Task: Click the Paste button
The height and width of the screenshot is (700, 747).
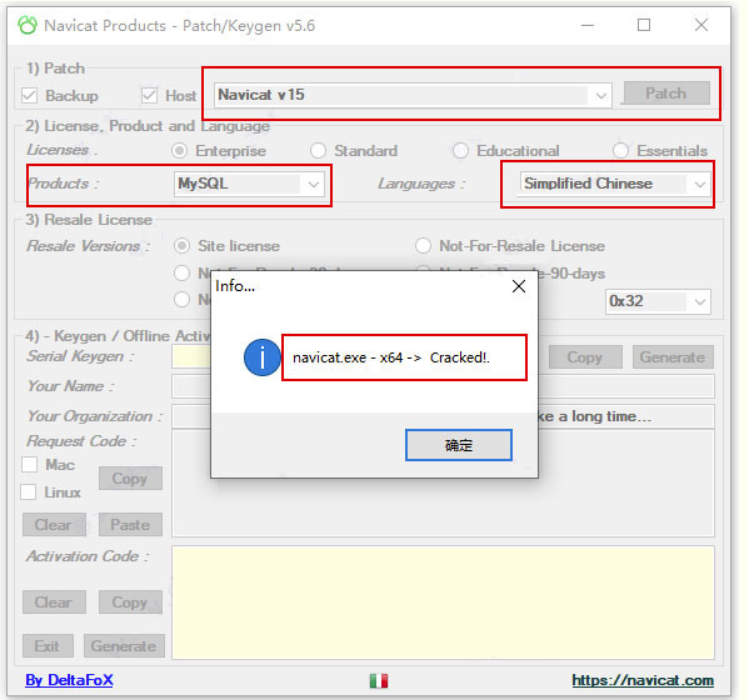Action: click(130, 525)
